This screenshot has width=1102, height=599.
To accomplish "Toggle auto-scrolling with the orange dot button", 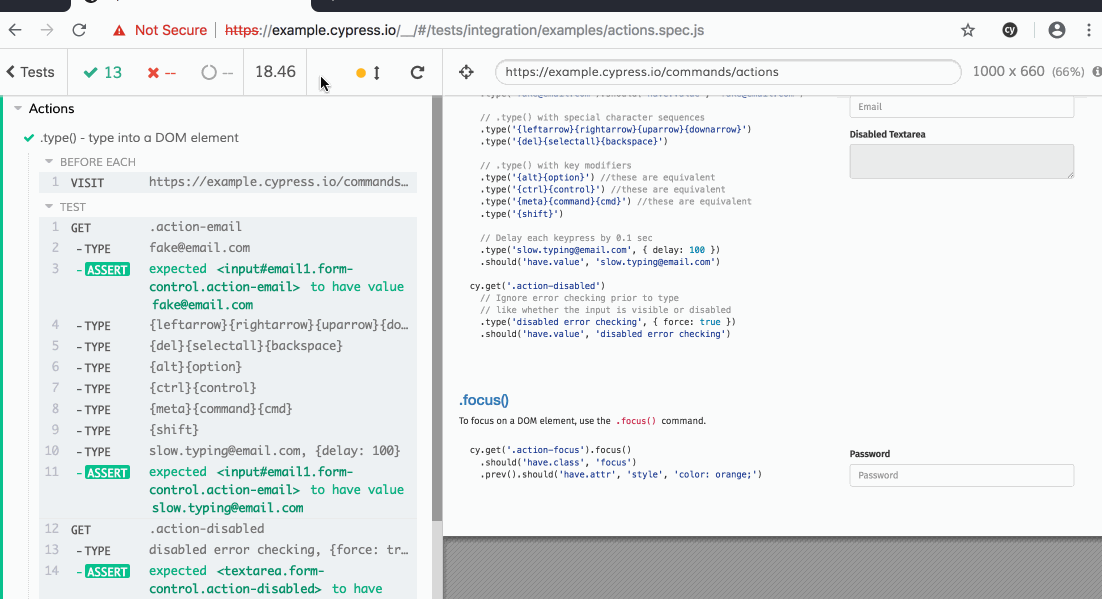I will tap(368, 72).
